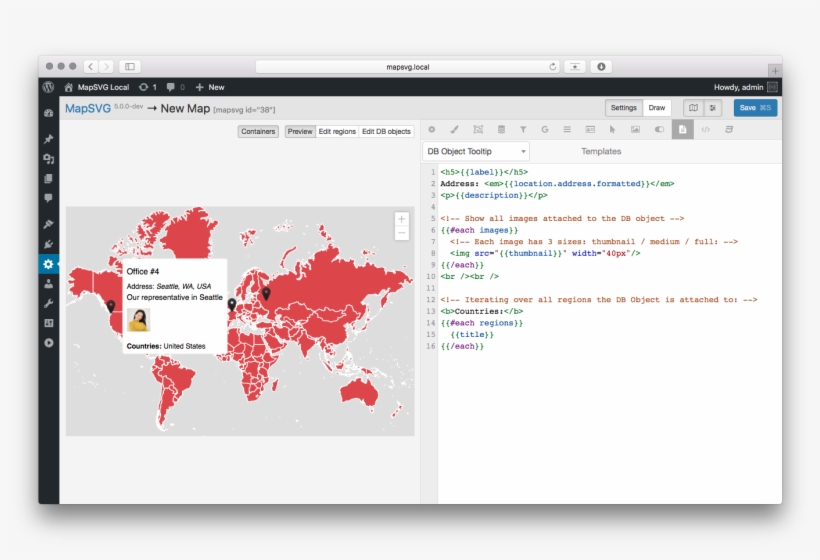
Task: Click the {{#each images}} code line
Action: (479, 230)
